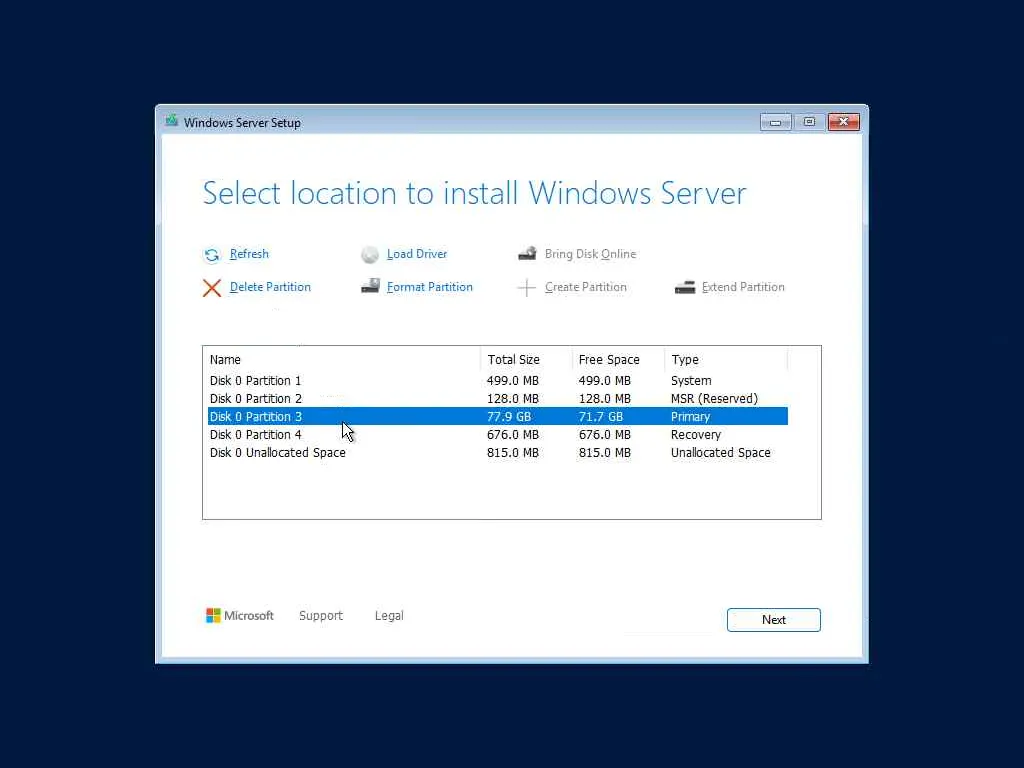Click the Total Size column header

click(x=526, y=360)
